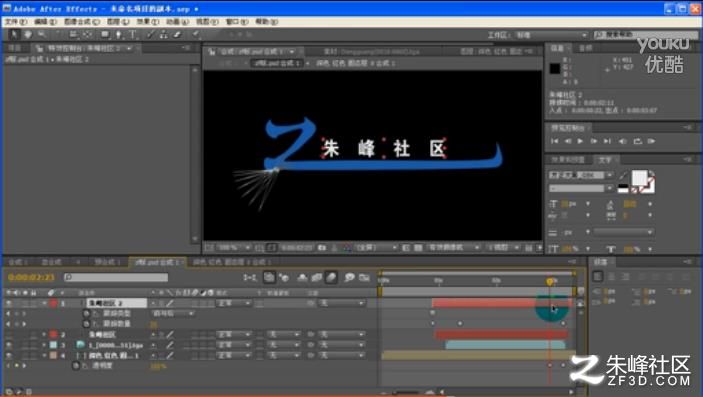This screenshot has height=397, width=703.
Task: Toggle loop option in preview controls
Action: point(638,141)
